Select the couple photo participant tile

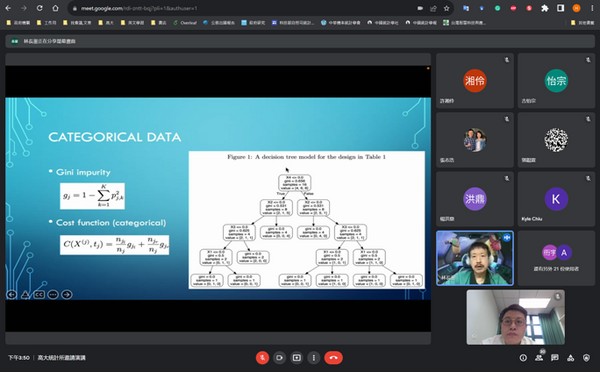475,140
